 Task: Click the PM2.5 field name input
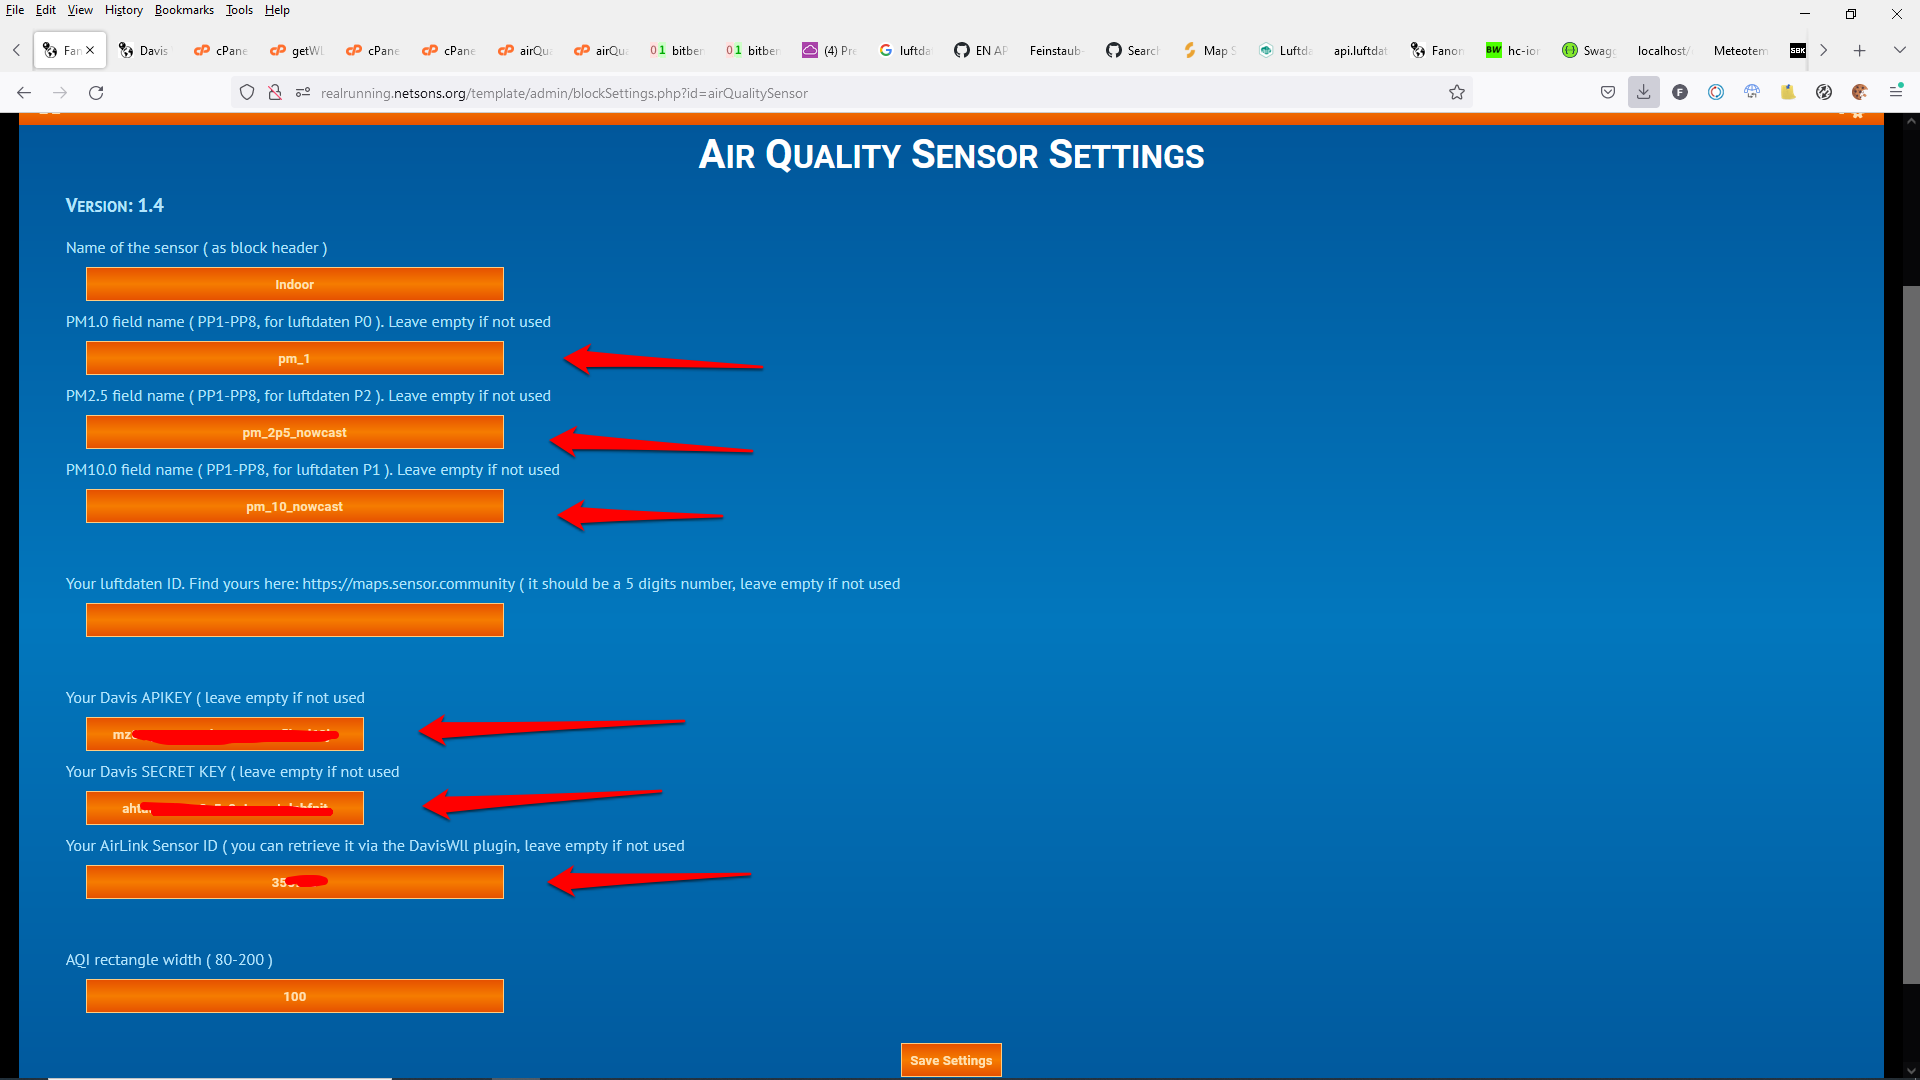(294, 433)
